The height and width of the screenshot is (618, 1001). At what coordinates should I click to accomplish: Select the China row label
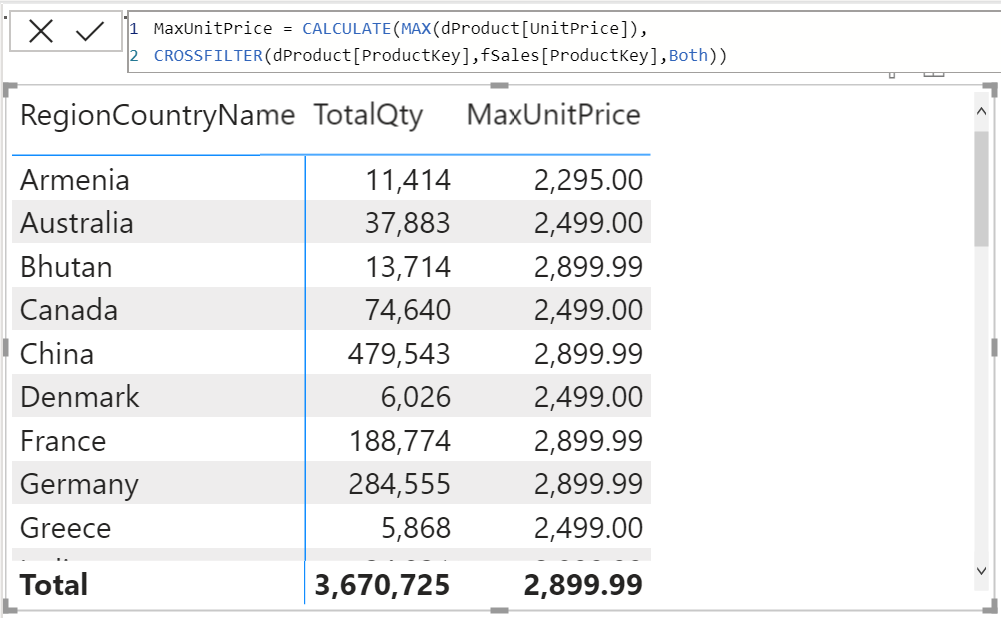coord(57,354)
